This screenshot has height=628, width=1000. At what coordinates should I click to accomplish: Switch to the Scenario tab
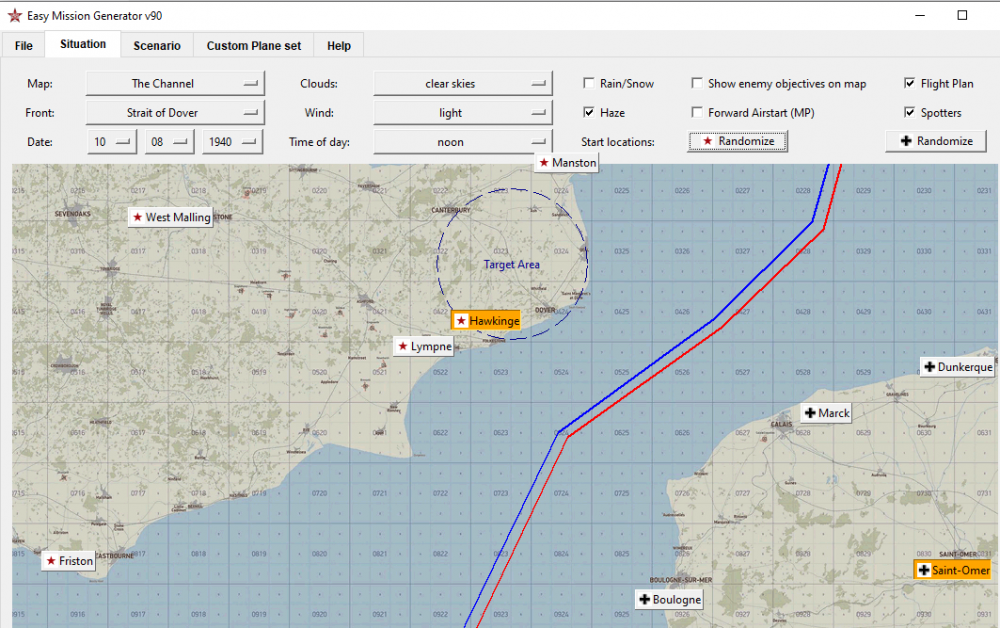(x=157, y=46)
